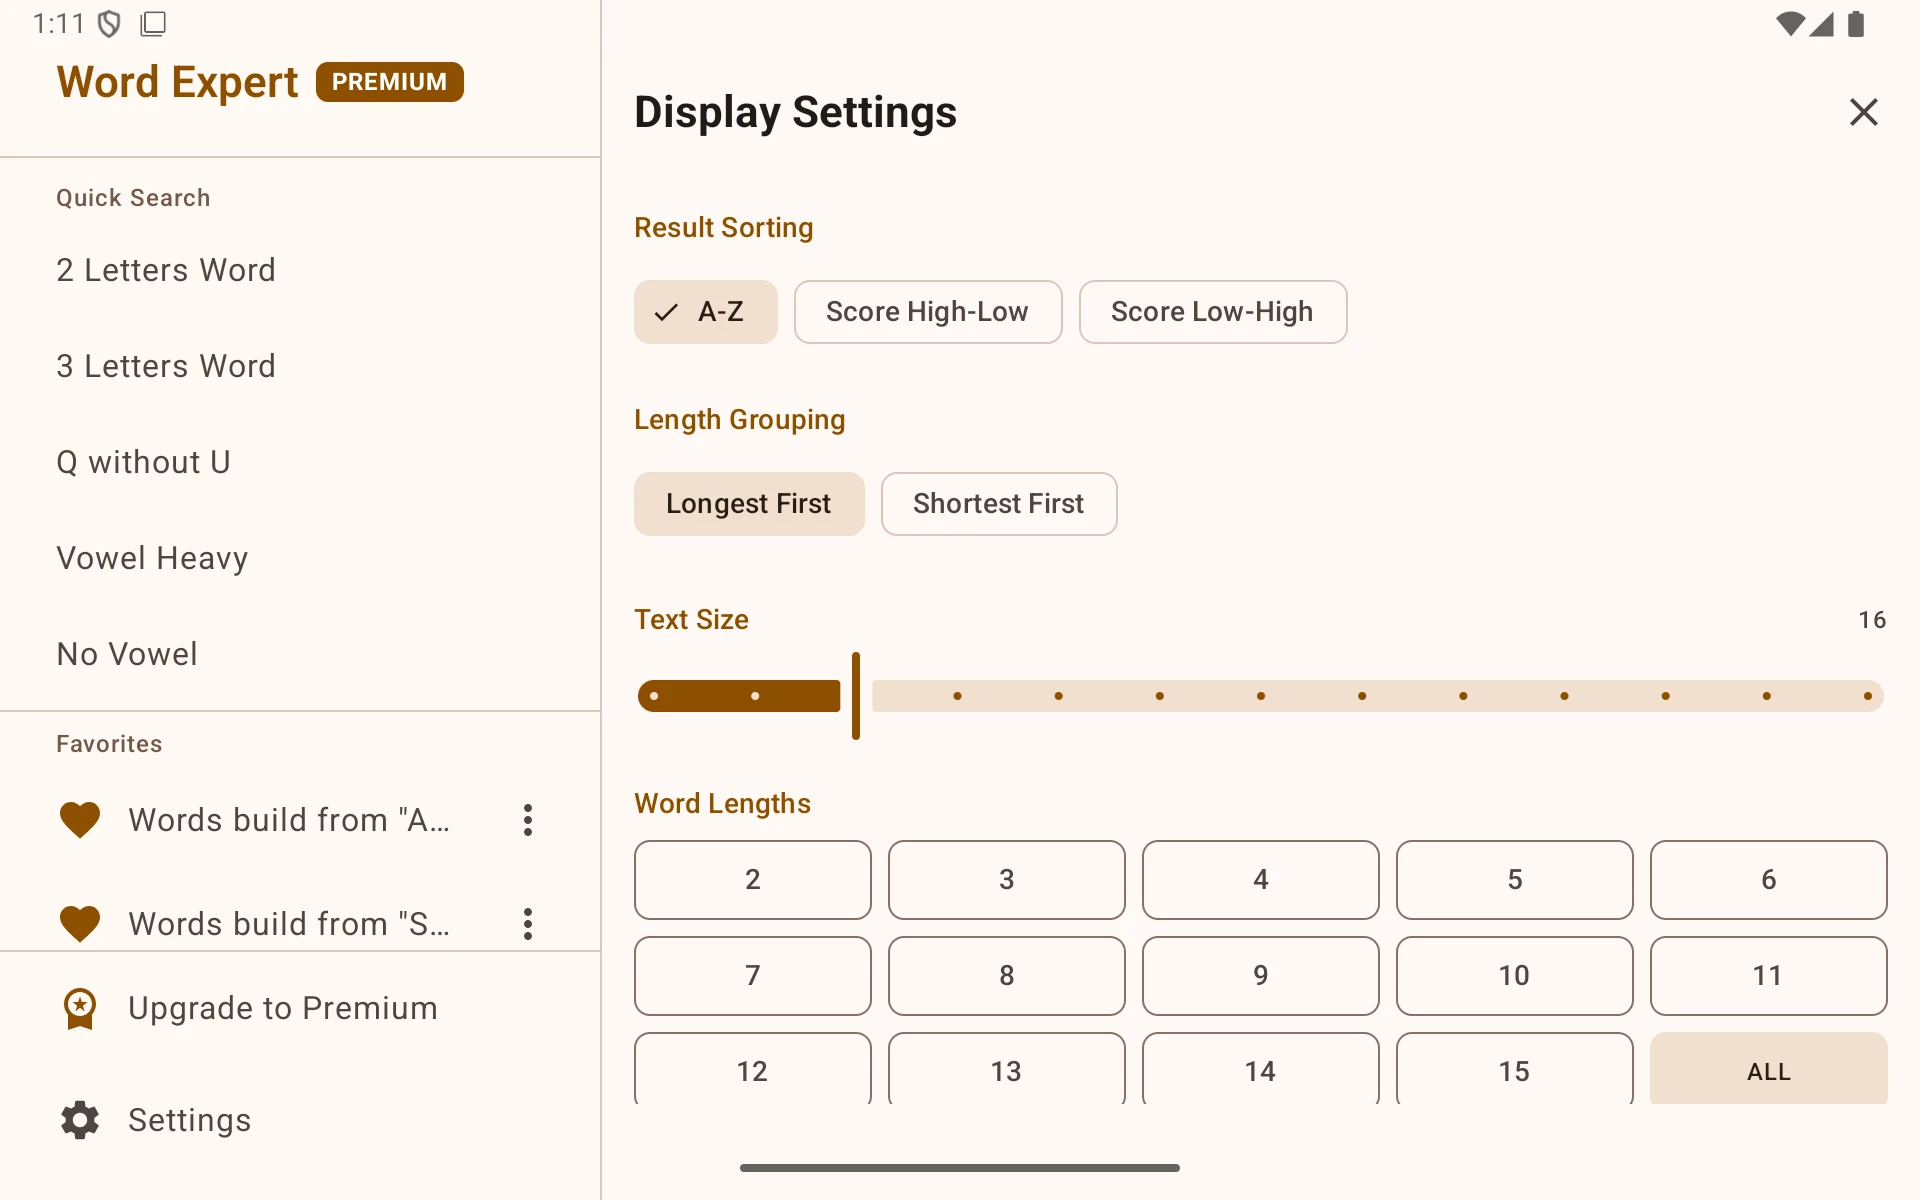Choose Shortest First grouping
This screenshot has height=1200, width=1920.
tap(999, 504)
